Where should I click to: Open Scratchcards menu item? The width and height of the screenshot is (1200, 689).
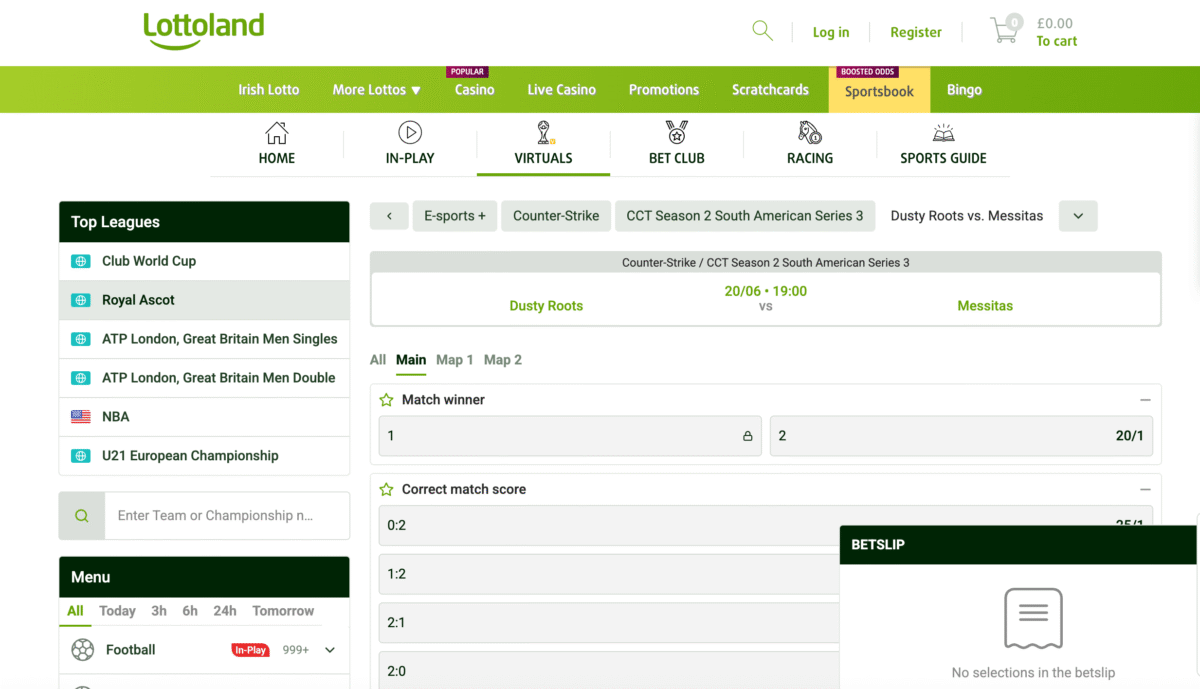770,90
